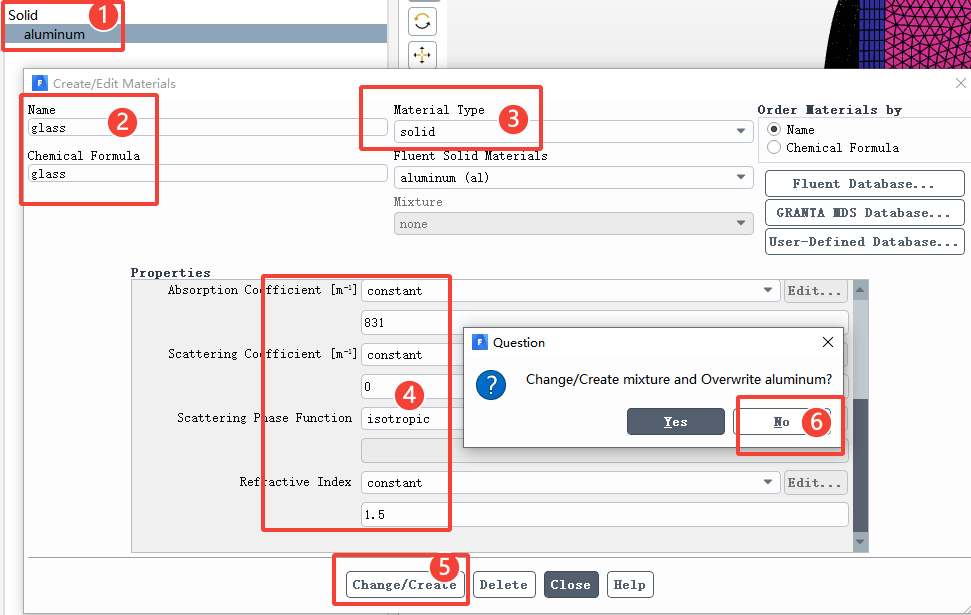The image size is (971, 615).
Task: Click the Help button
Action: click(630, 585)
